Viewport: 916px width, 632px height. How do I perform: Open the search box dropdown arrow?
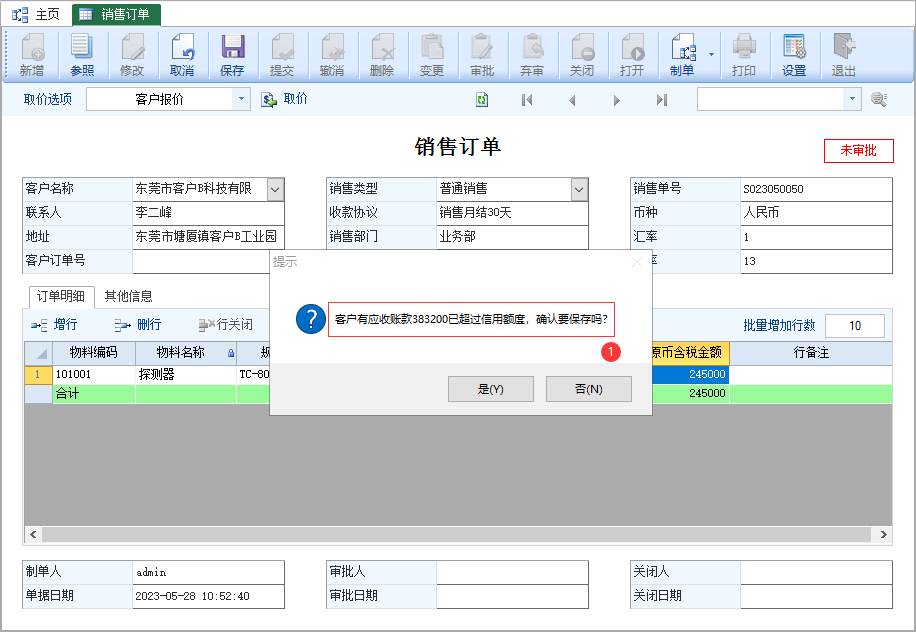click(852, 99)
